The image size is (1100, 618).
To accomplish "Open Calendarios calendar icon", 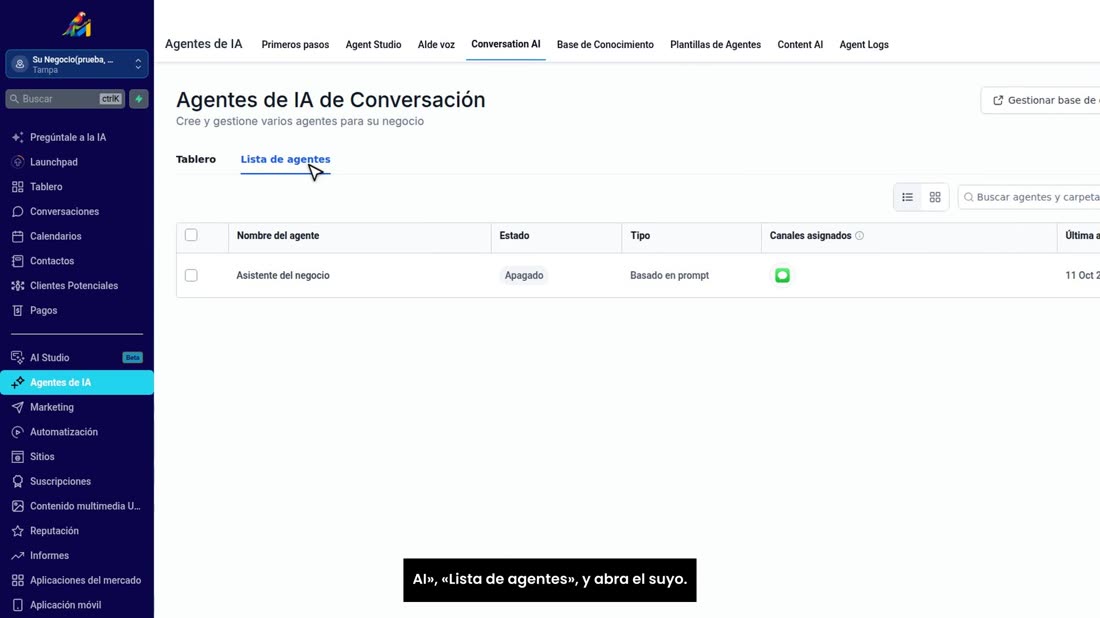I will pos(18,236).
